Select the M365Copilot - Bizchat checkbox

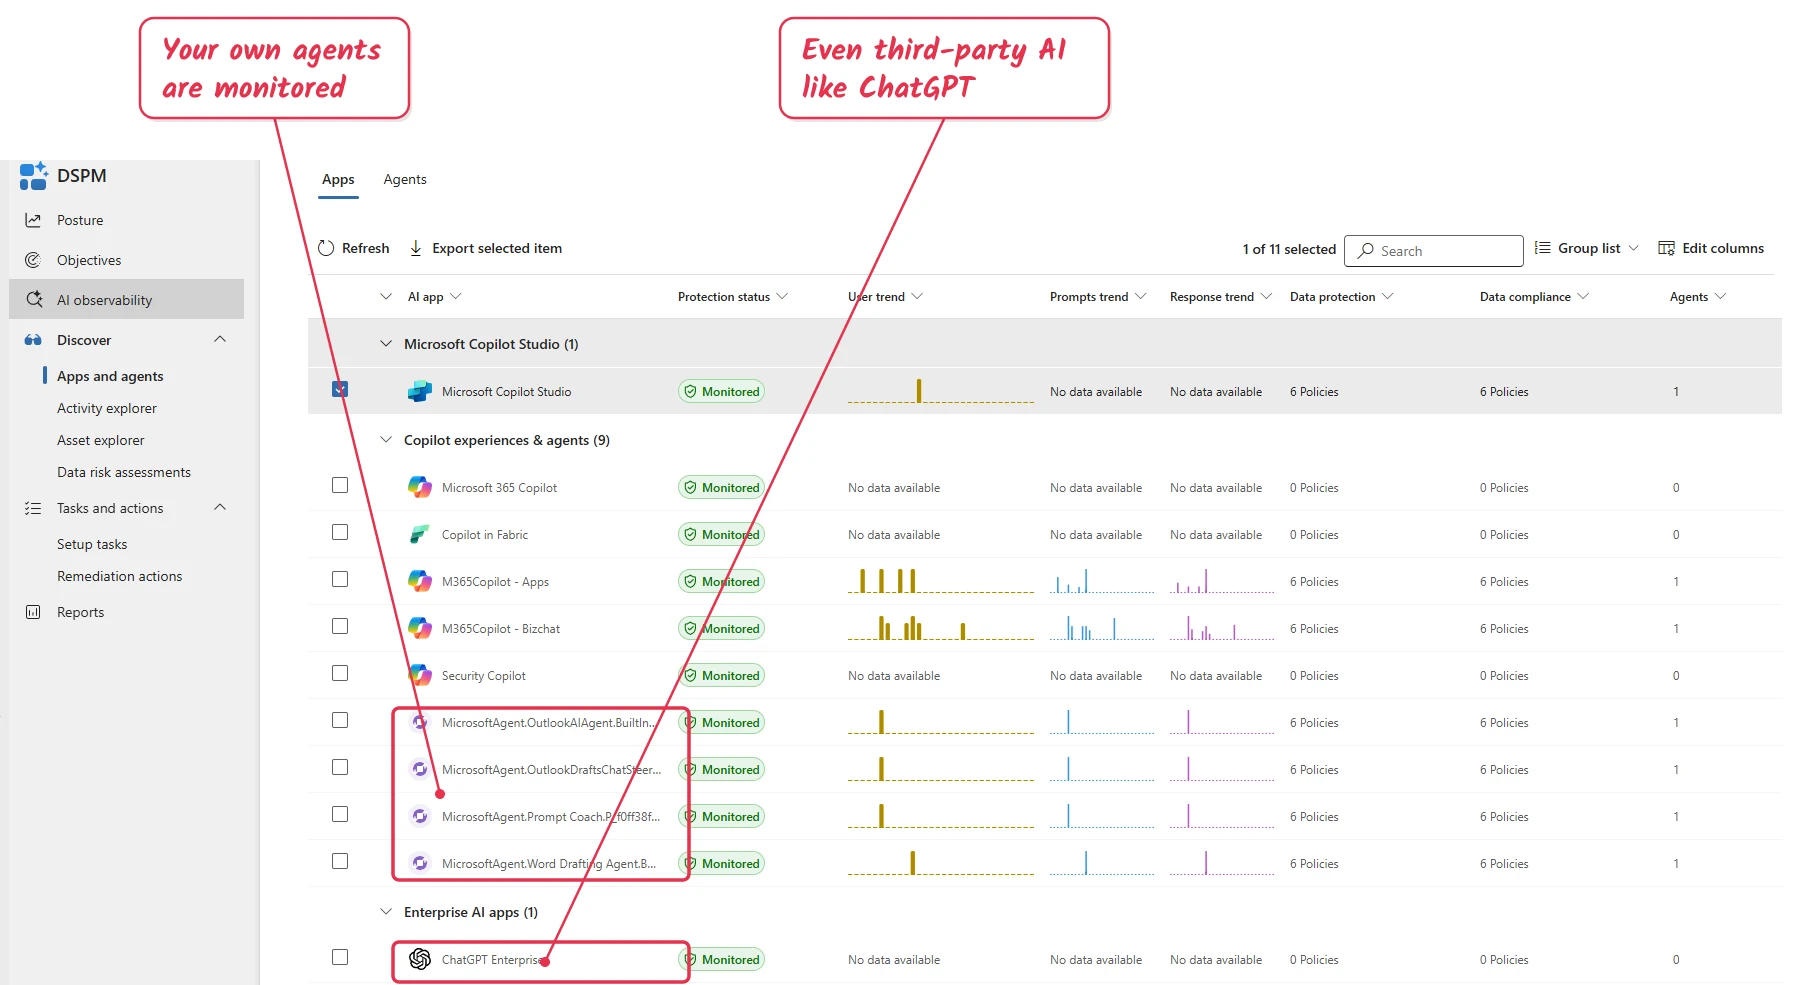(x=340, y=626)
